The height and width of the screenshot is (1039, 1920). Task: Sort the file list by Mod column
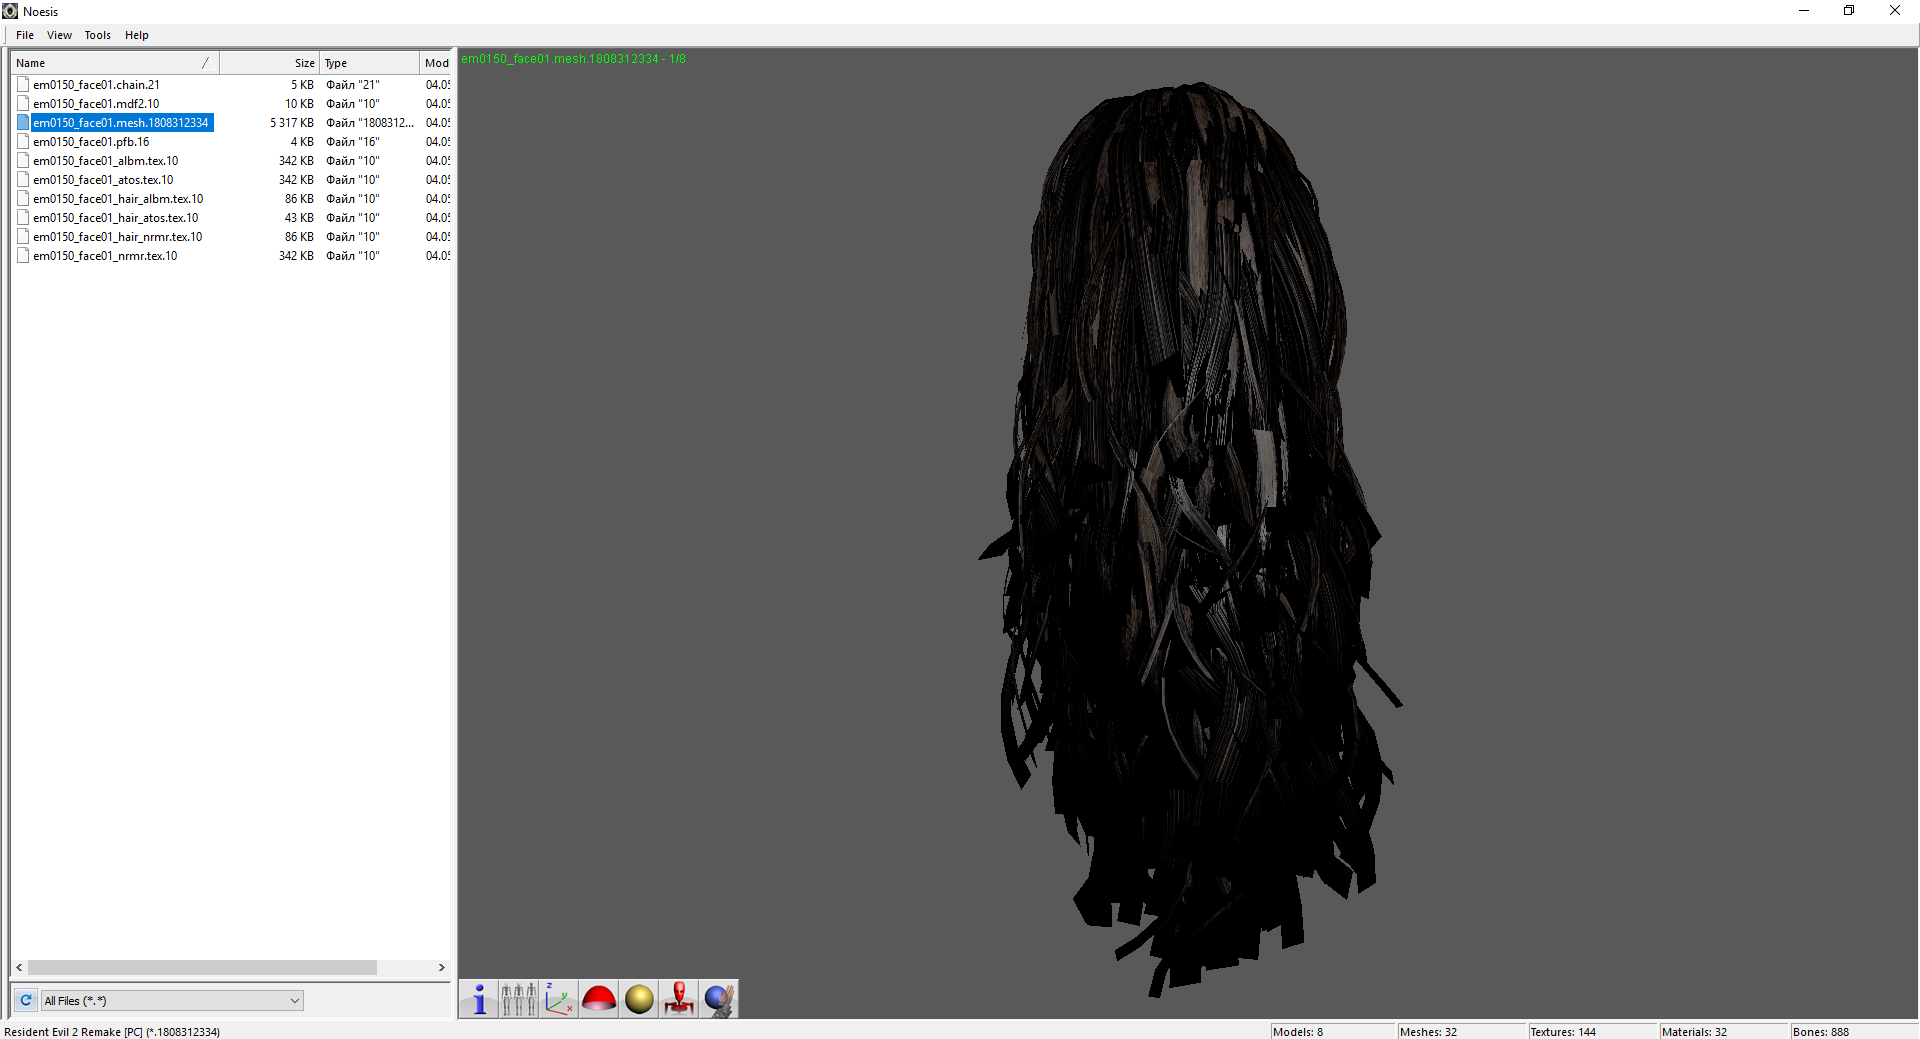pos(436,63)
